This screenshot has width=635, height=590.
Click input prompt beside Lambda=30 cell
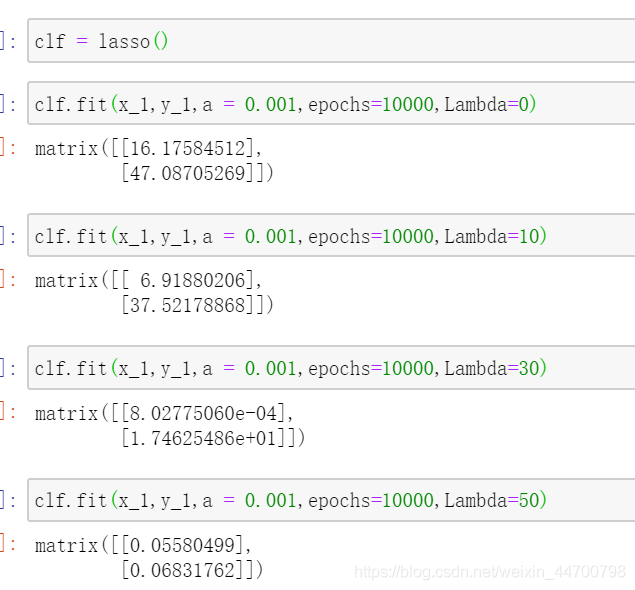point(8,368)
